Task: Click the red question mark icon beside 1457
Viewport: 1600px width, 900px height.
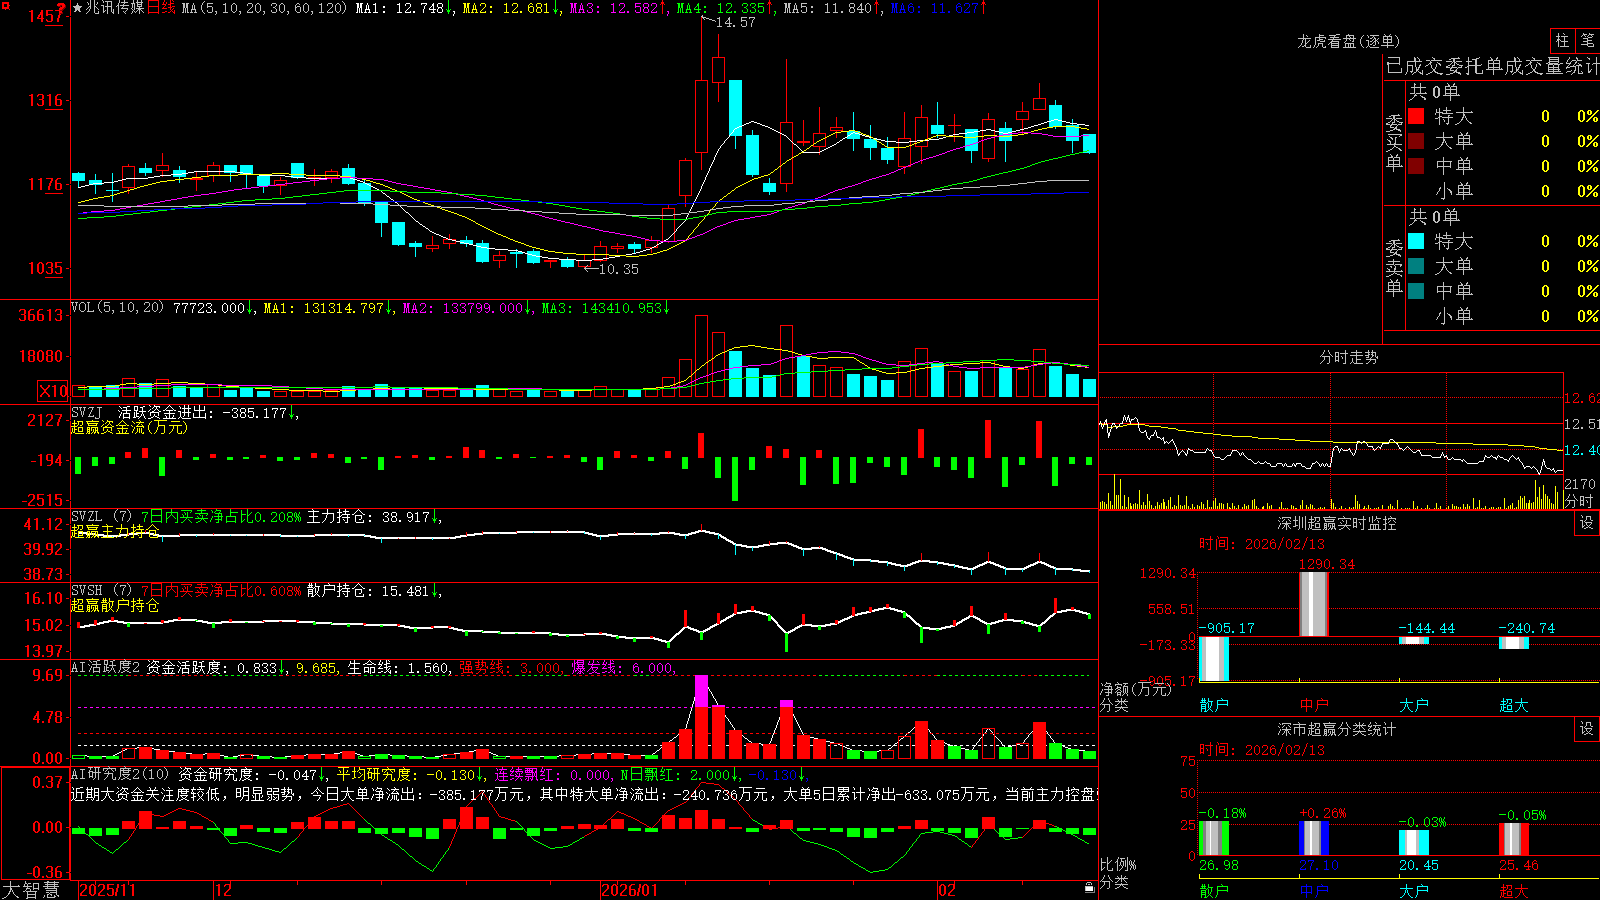Action: 61,8
